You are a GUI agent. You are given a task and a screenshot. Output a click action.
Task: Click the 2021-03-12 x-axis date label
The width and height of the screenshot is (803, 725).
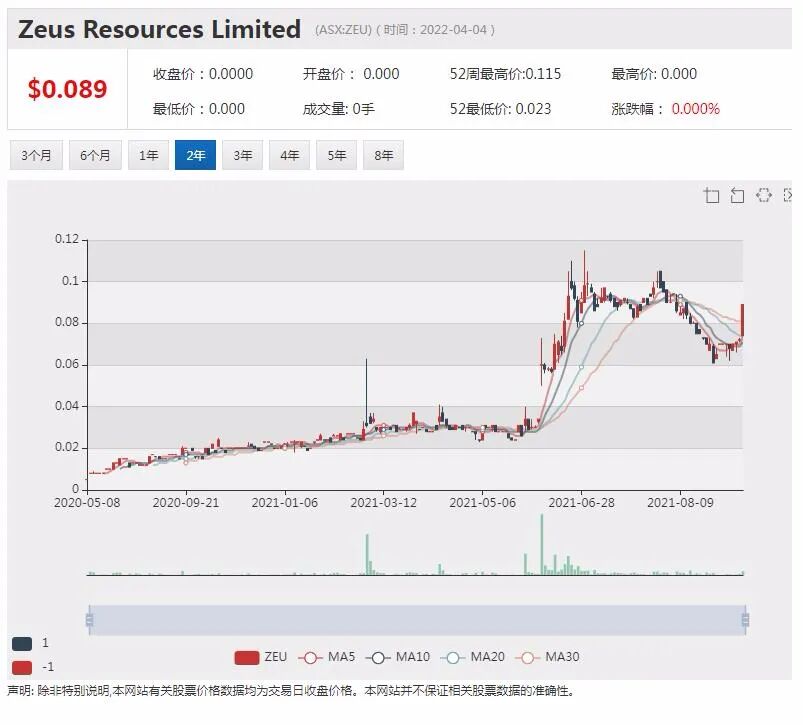[x=384, y=503]
